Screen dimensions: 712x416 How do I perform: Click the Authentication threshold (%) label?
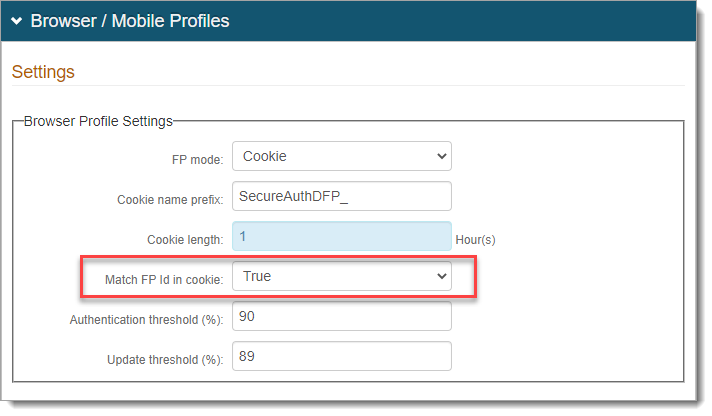(x=146, y=320)
